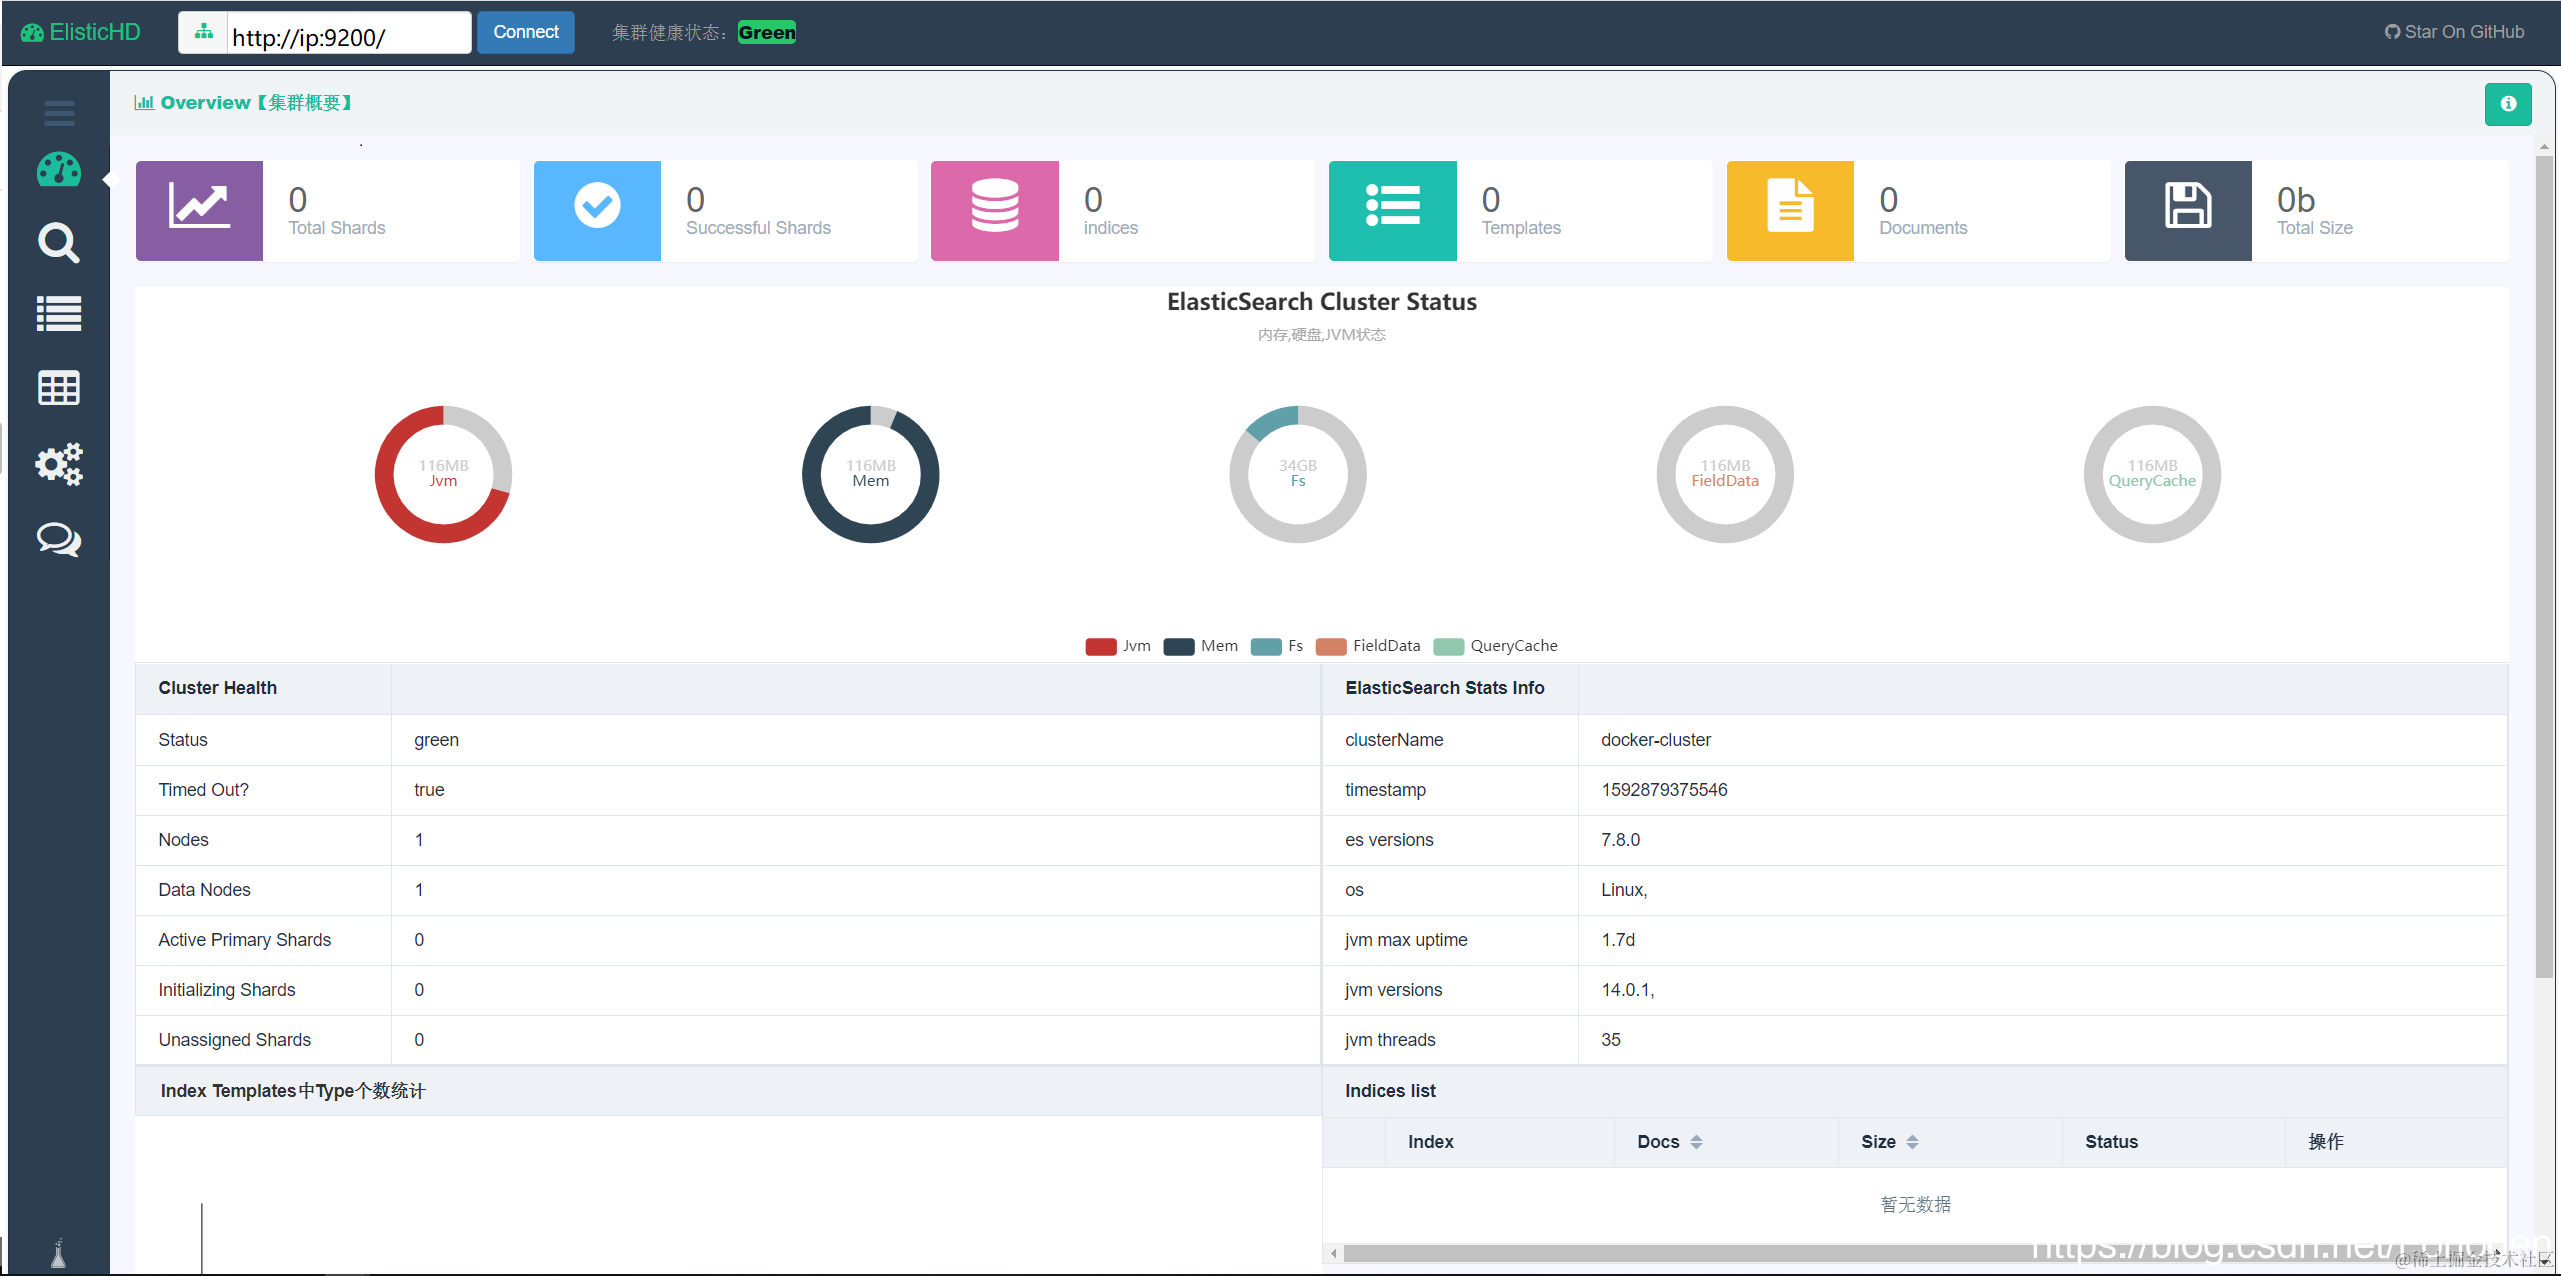Image resolution: width=2561 pixels, height=1276 pixels.
Task: Click the hamburger menu icon in sidebar
Action: [x=59, y=113]
